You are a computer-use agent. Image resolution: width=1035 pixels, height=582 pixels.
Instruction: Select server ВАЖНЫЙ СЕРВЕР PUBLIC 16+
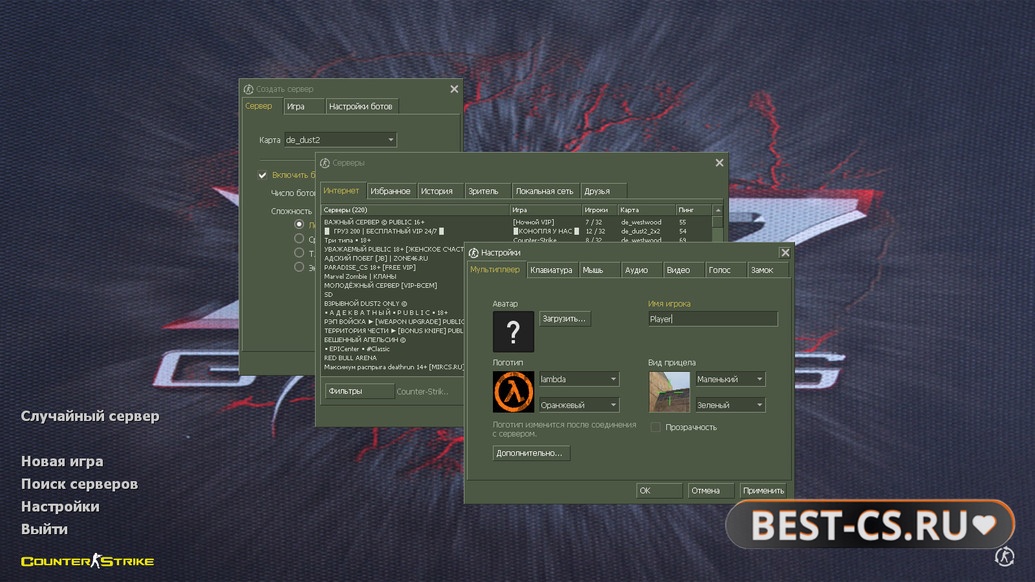pyautogui.click(x=517, y=222)
